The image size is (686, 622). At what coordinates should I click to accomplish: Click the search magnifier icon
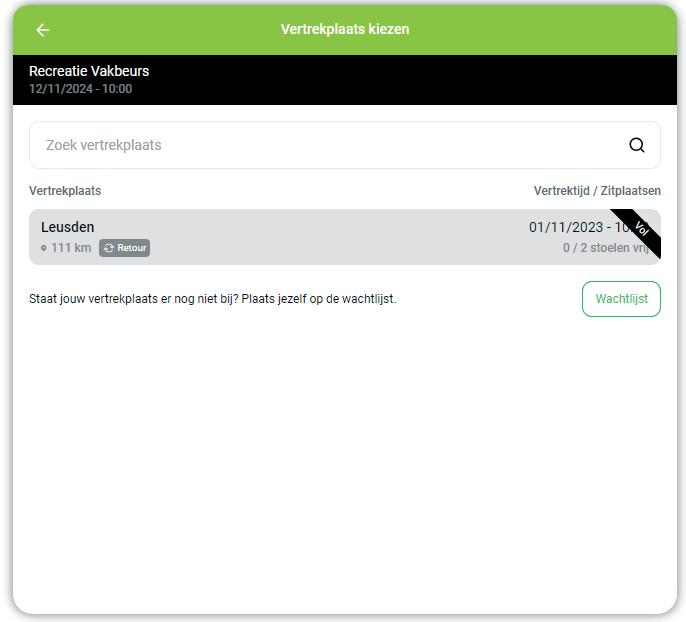pyautogui.click(x=637, y=145)
